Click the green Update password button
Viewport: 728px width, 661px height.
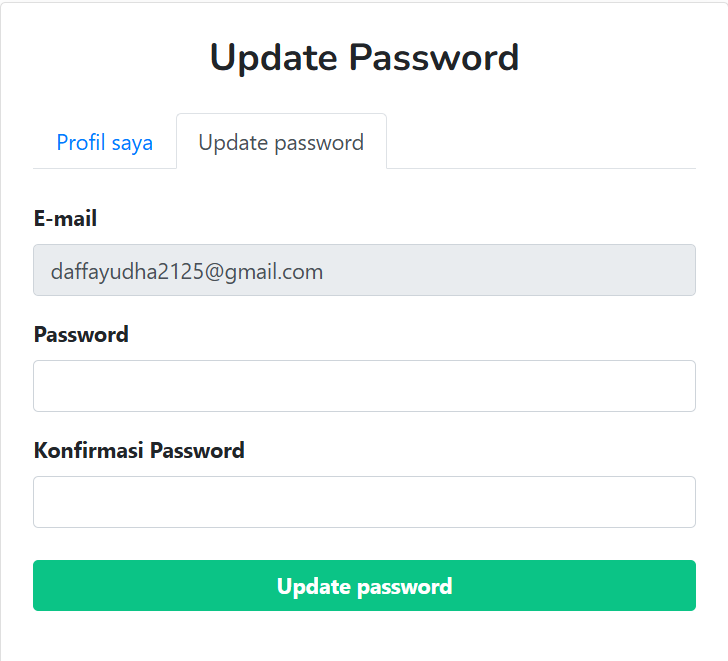tap(364, 586)
